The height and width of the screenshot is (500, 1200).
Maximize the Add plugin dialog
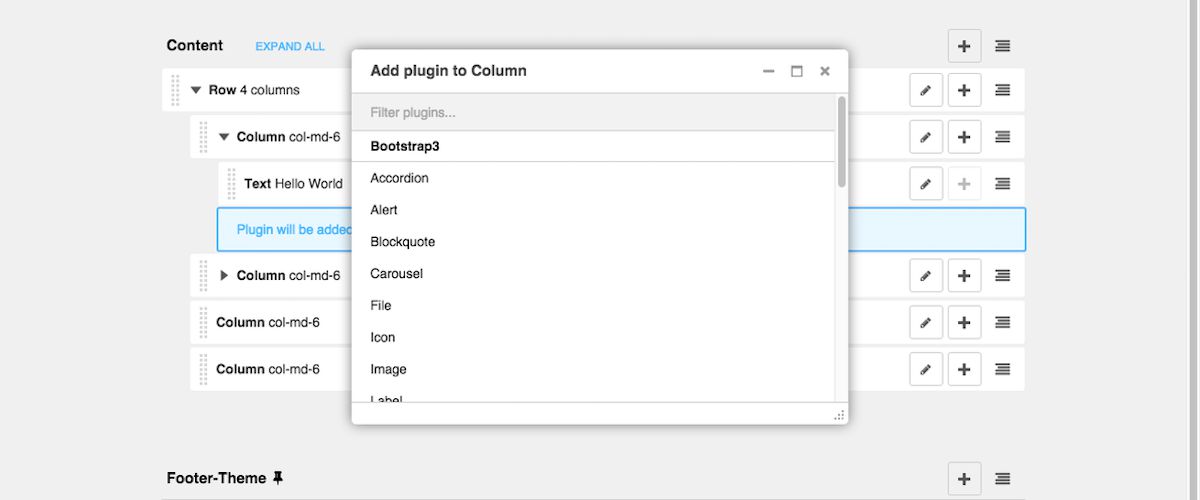pyautogui.click(x=797, y=71)
